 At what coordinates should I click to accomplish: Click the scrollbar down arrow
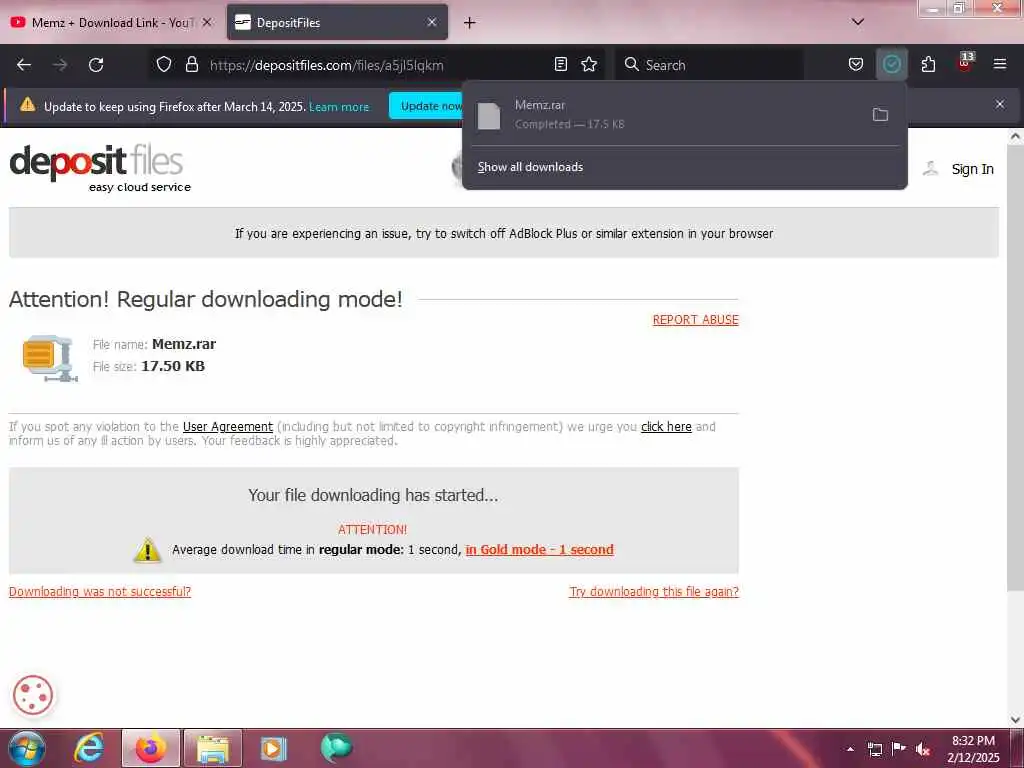1015,719
